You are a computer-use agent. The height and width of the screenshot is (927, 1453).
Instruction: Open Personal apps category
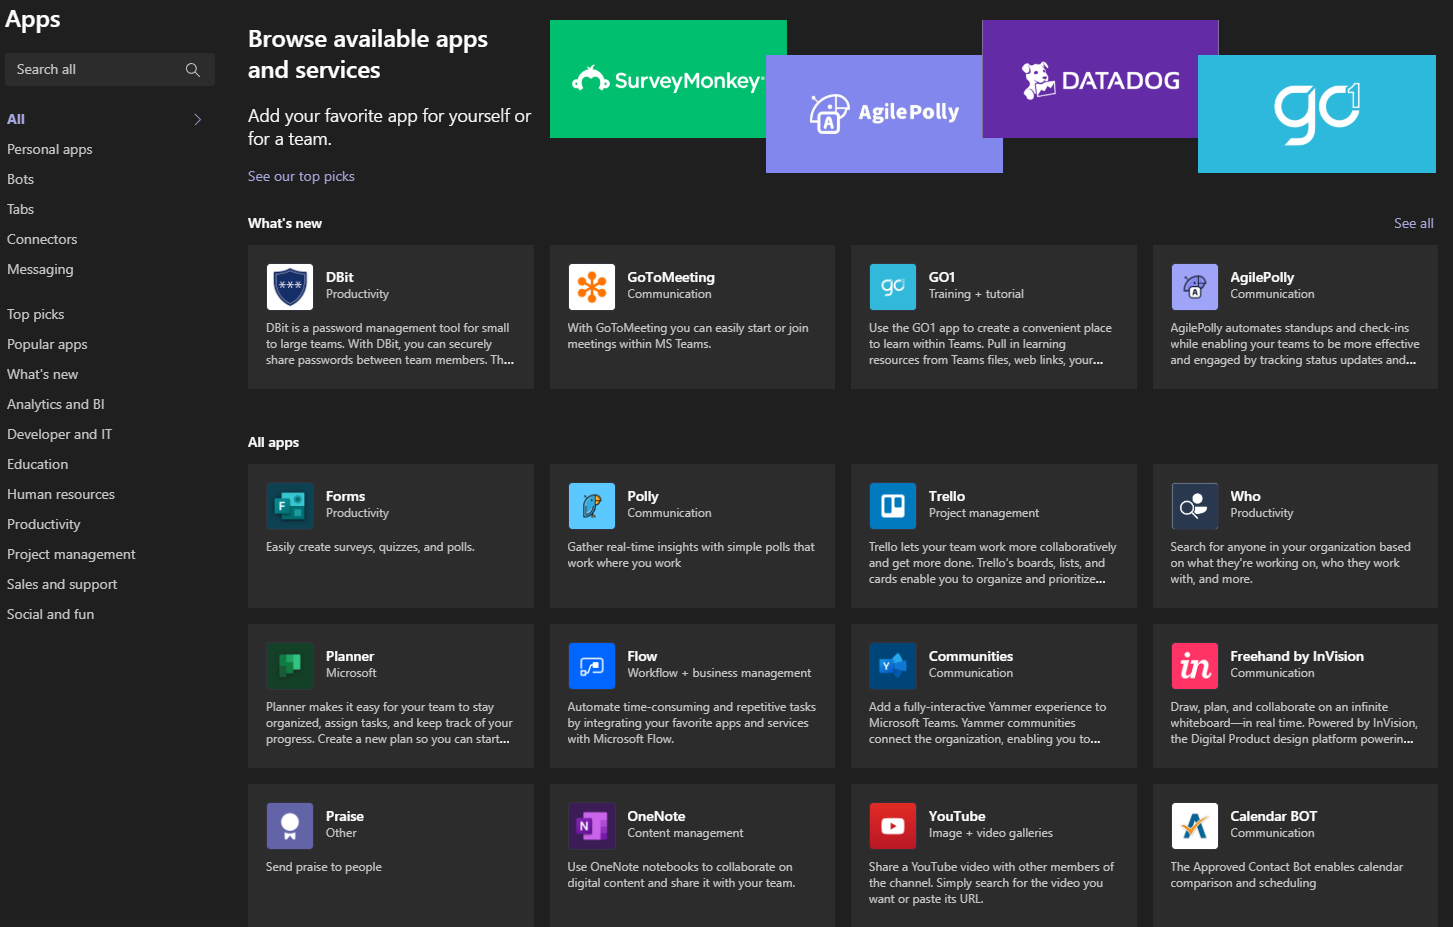(x=50, y=149)
